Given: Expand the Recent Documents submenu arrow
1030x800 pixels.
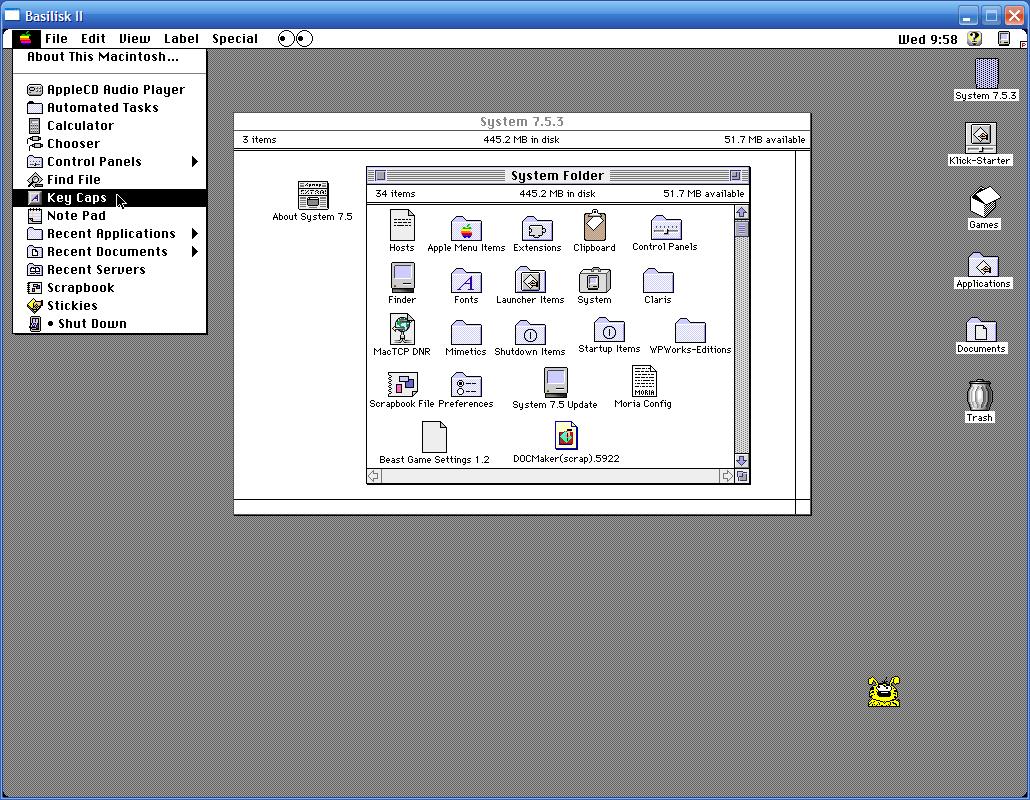Looking at the screenshot, I should tap(194, 252).
